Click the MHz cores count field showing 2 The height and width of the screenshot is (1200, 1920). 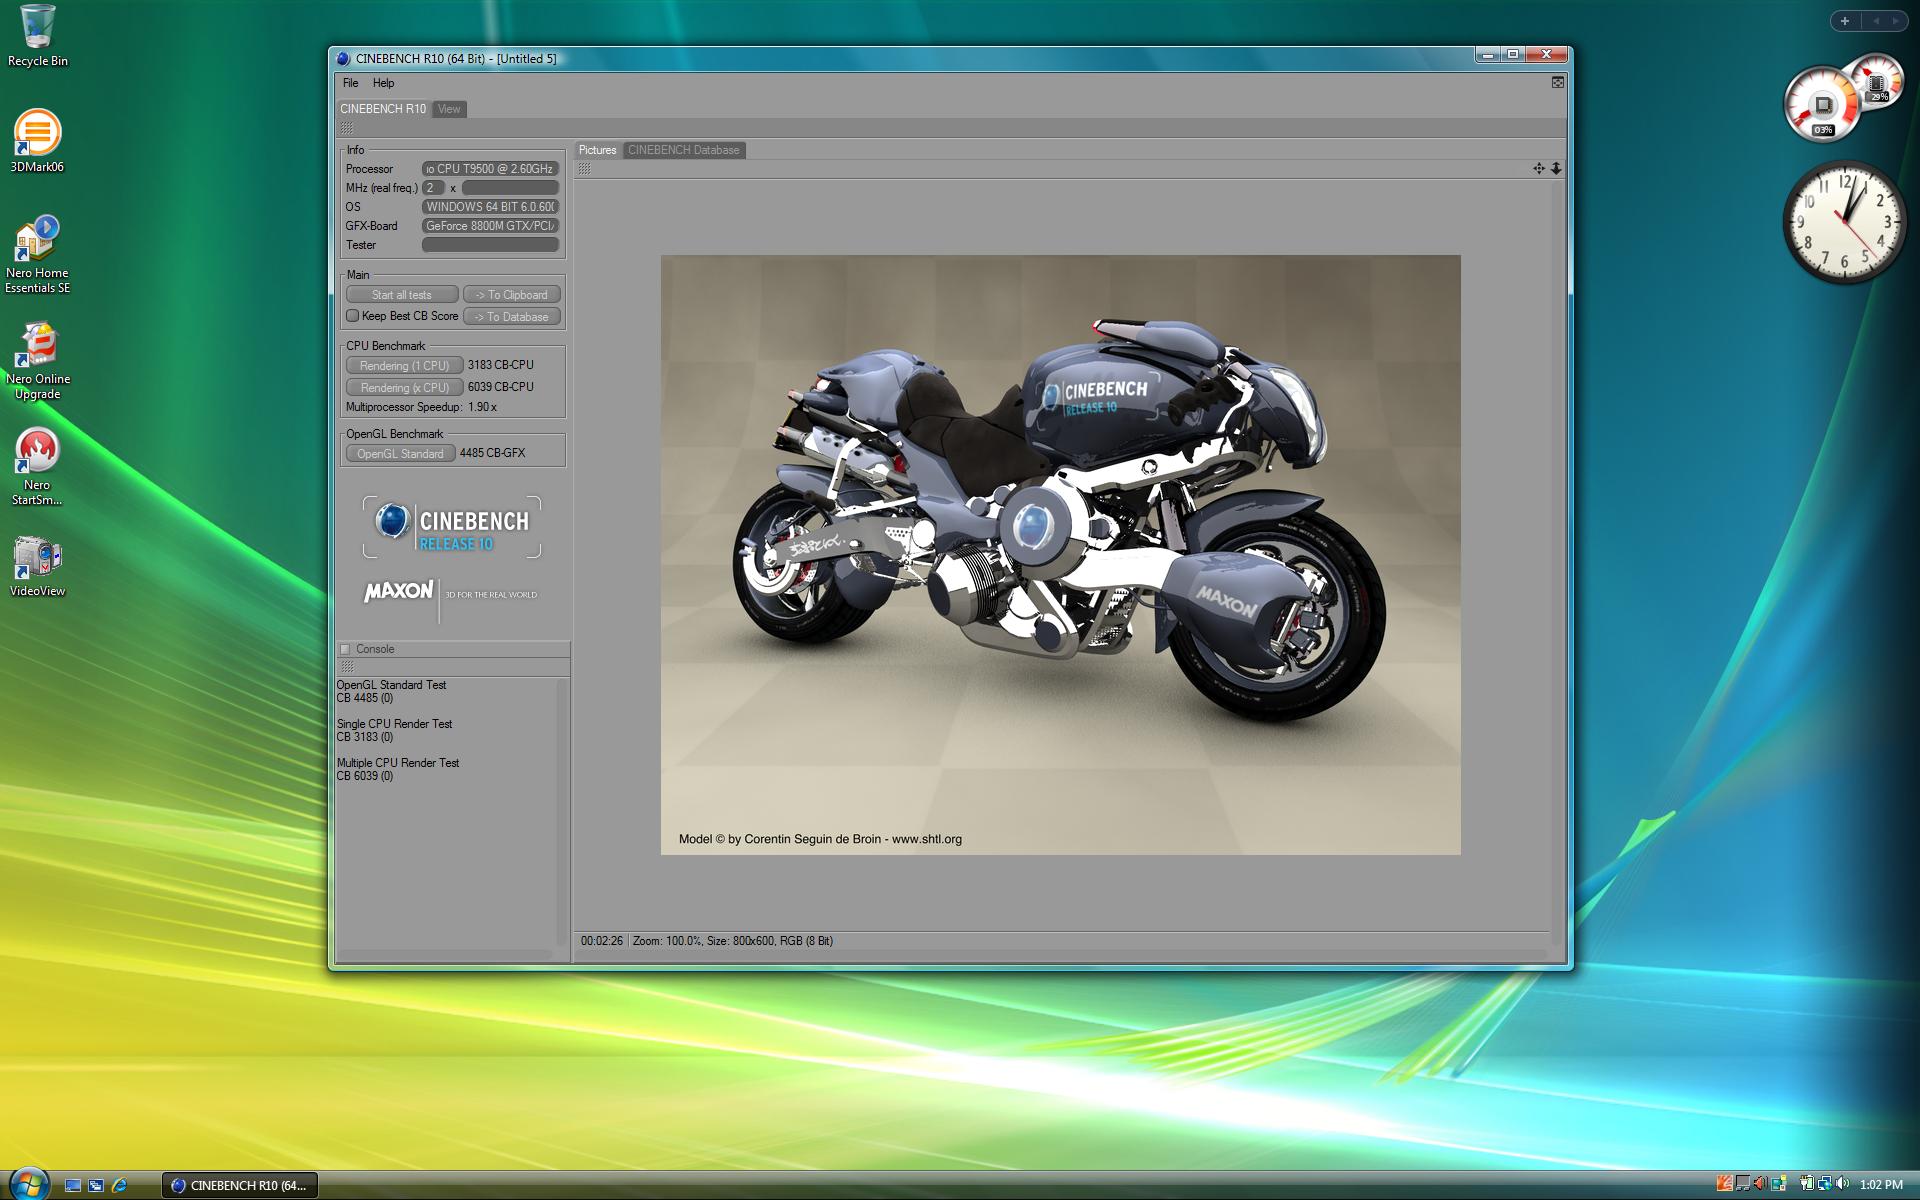[x=433, y=188]
